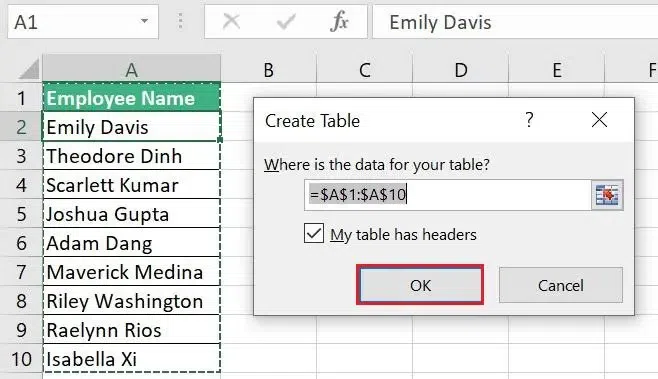Select column C header
The image size is (658, 379).
coord(365,69)
